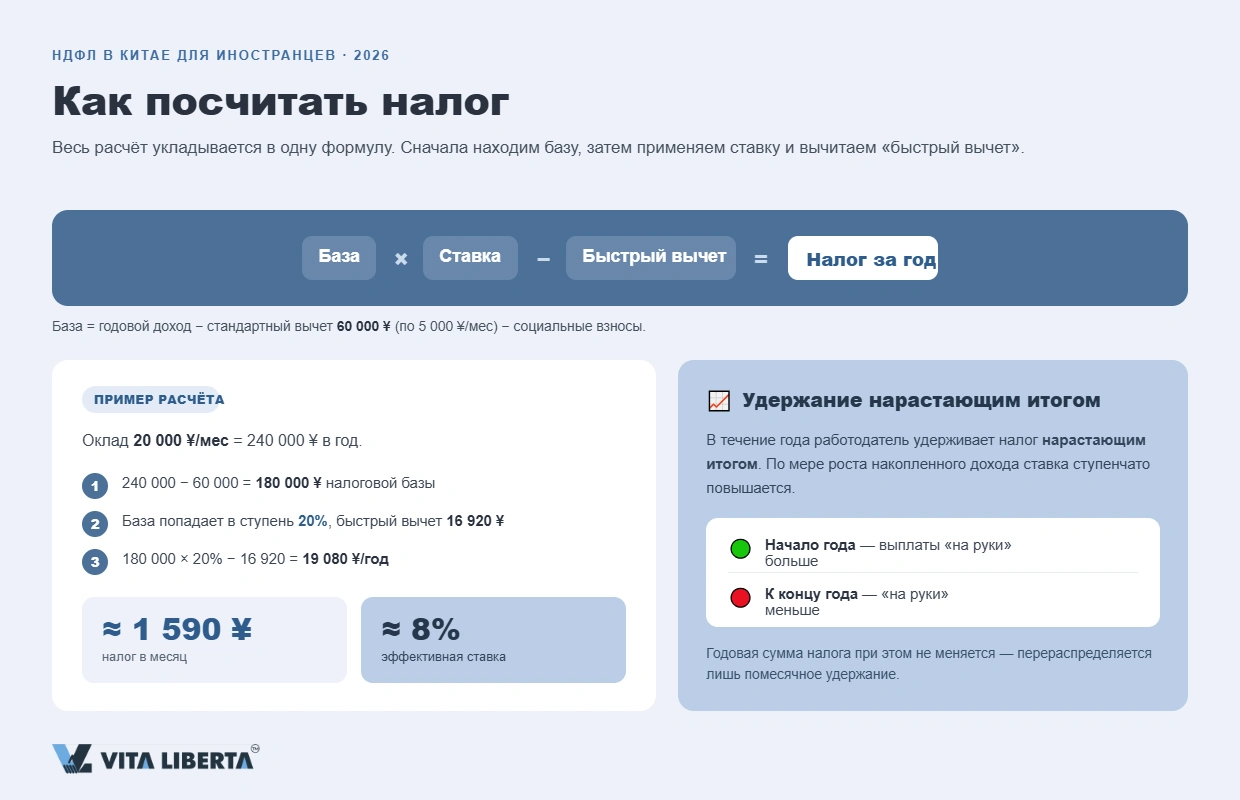Click the subtitle starting Весь расчёт укладывается

(x=538, y=148)
